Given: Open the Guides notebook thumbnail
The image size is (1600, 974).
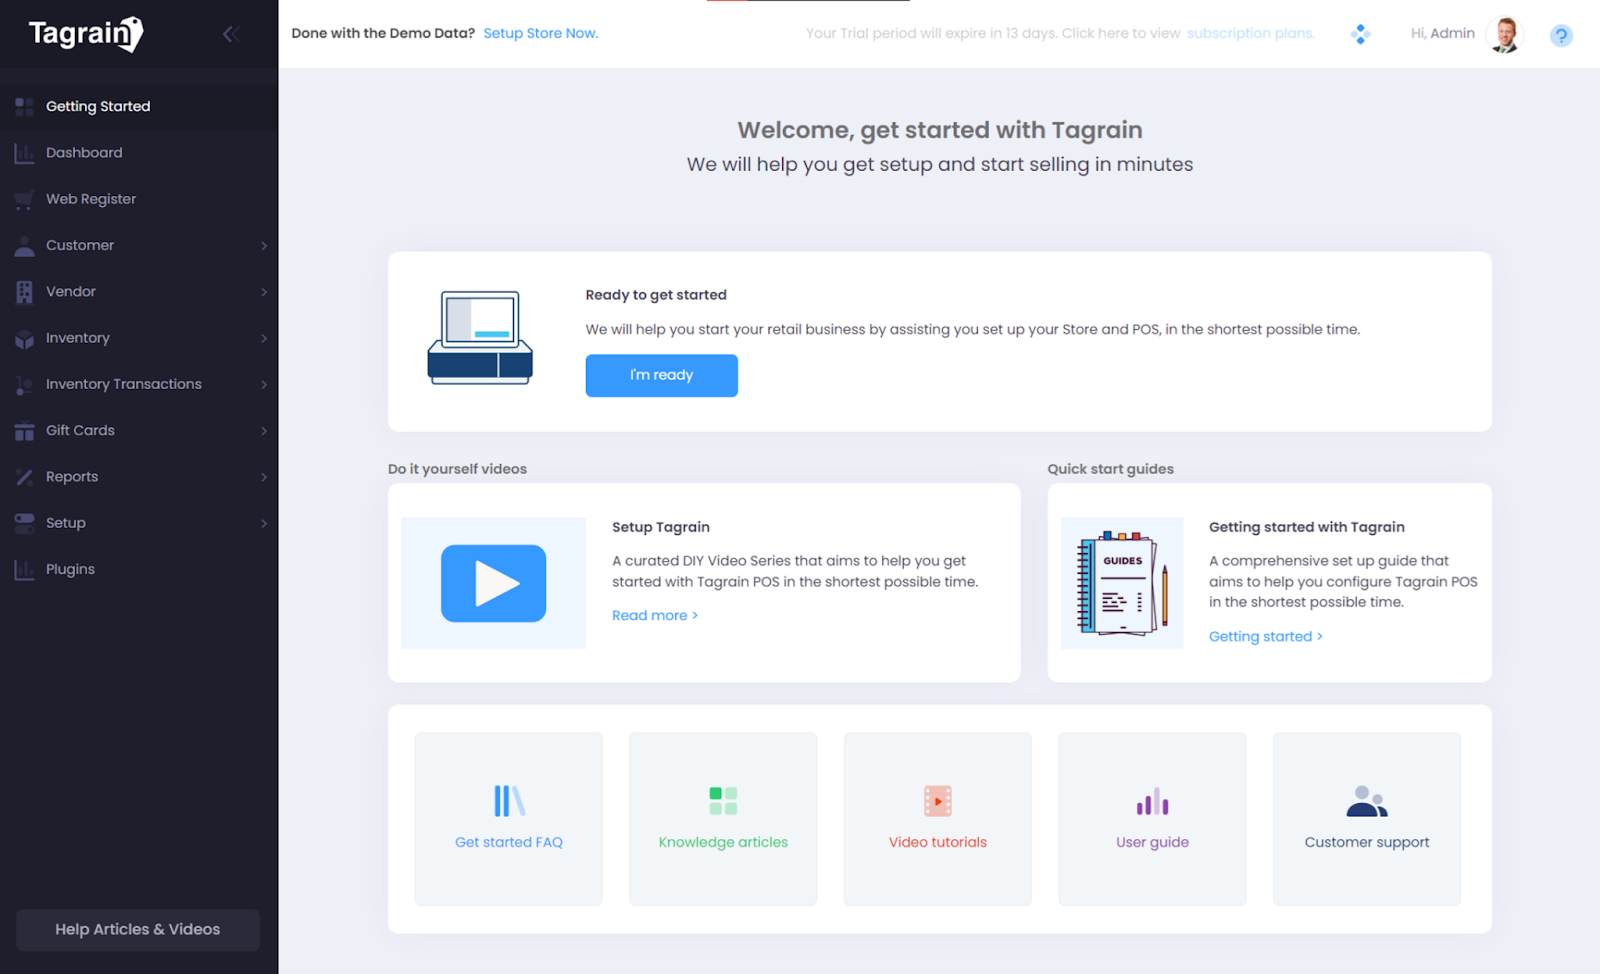Looking at the screenshot, I should pyautogui.click(x=1122, y=583).
